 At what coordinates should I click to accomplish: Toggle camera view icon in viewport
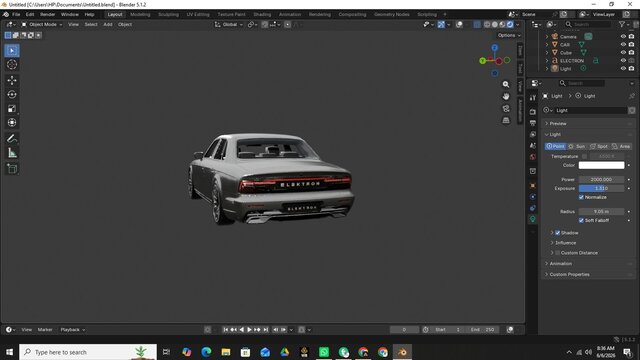click(506, 109)
